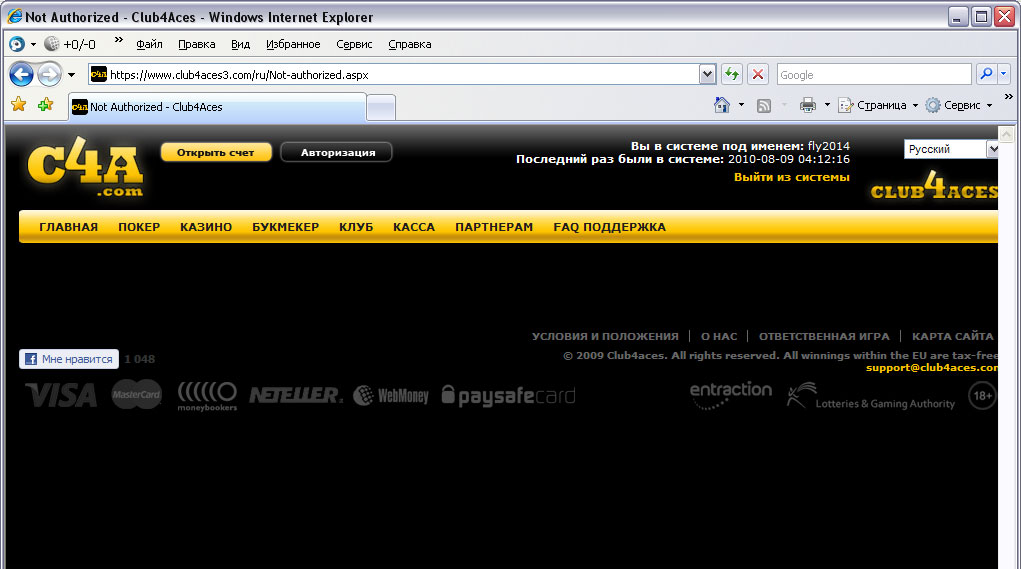The image size is (1021, 569).
Task: Expand the menu bar toolbar chevron
Action: point(119,40)
